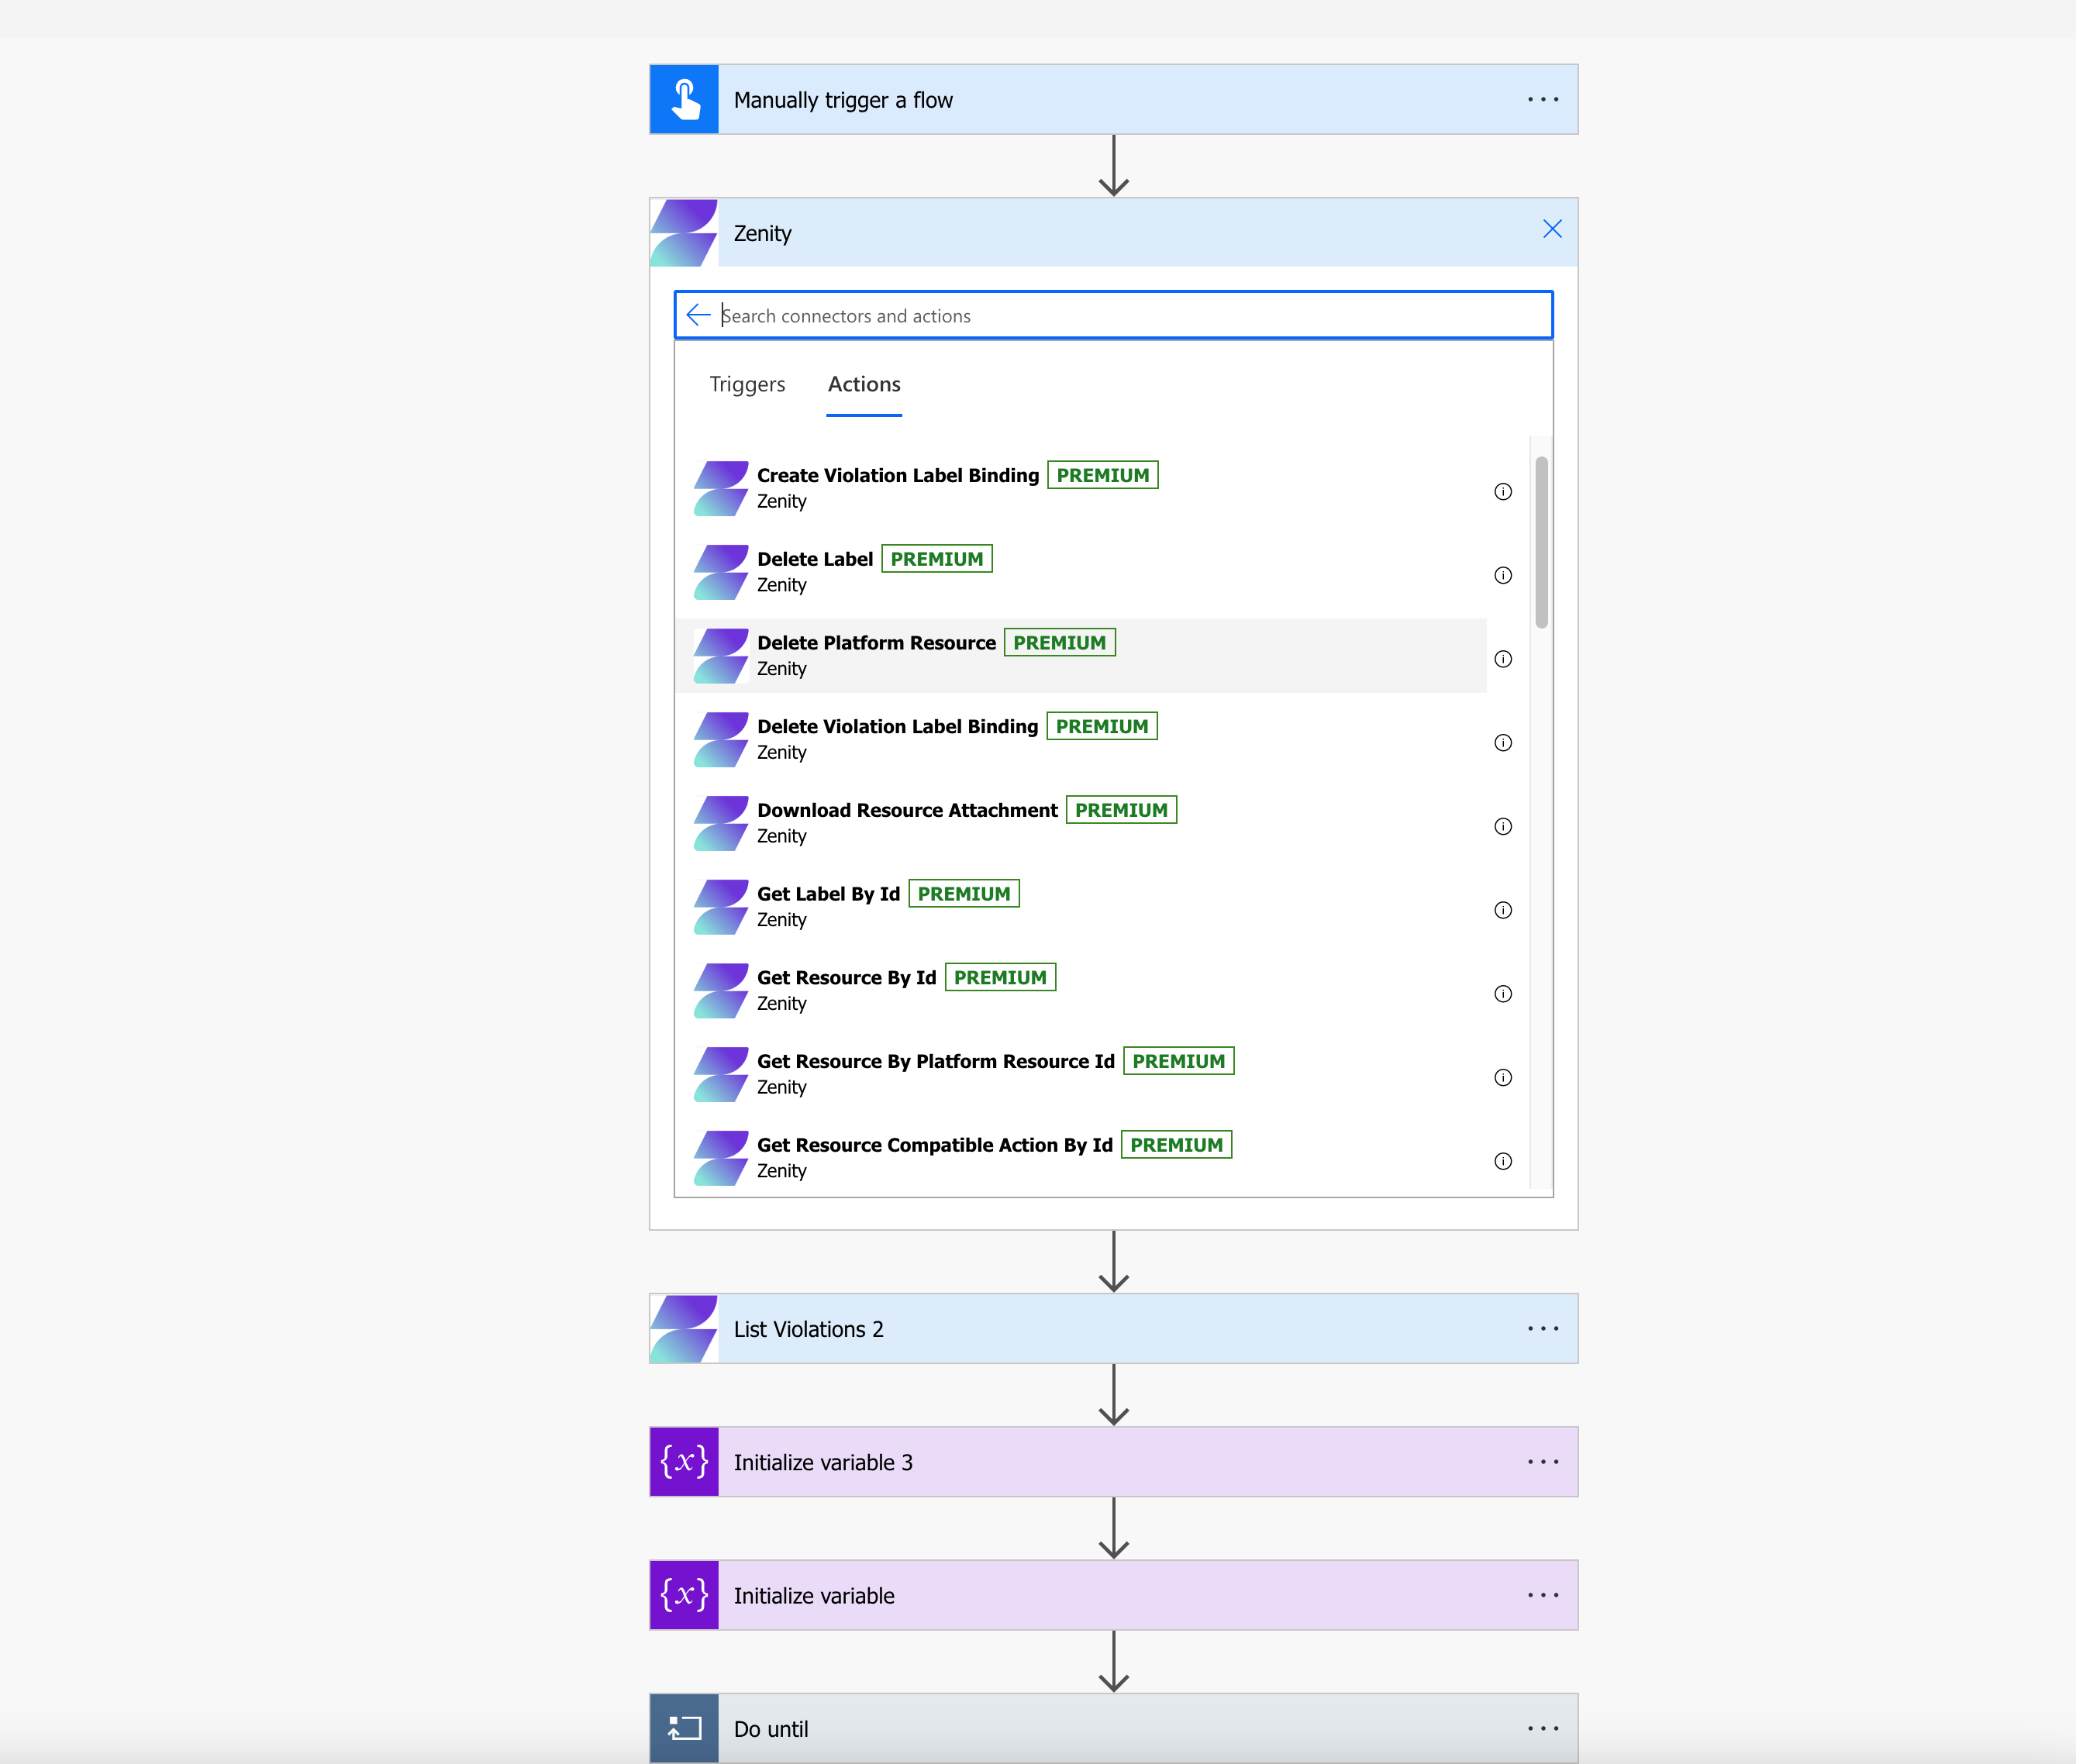Choose Delete Violation Label Binding action
The height and width of the screenshot is (1764, 2076).
coord(897,728)
